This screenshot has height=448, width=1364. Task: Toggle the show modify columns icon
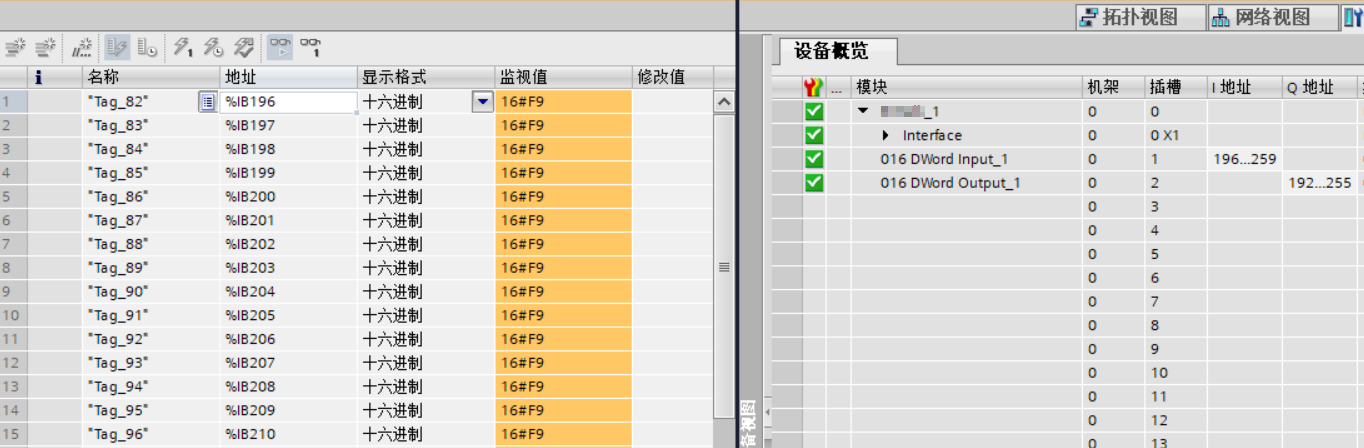click(x=117, y=46)
